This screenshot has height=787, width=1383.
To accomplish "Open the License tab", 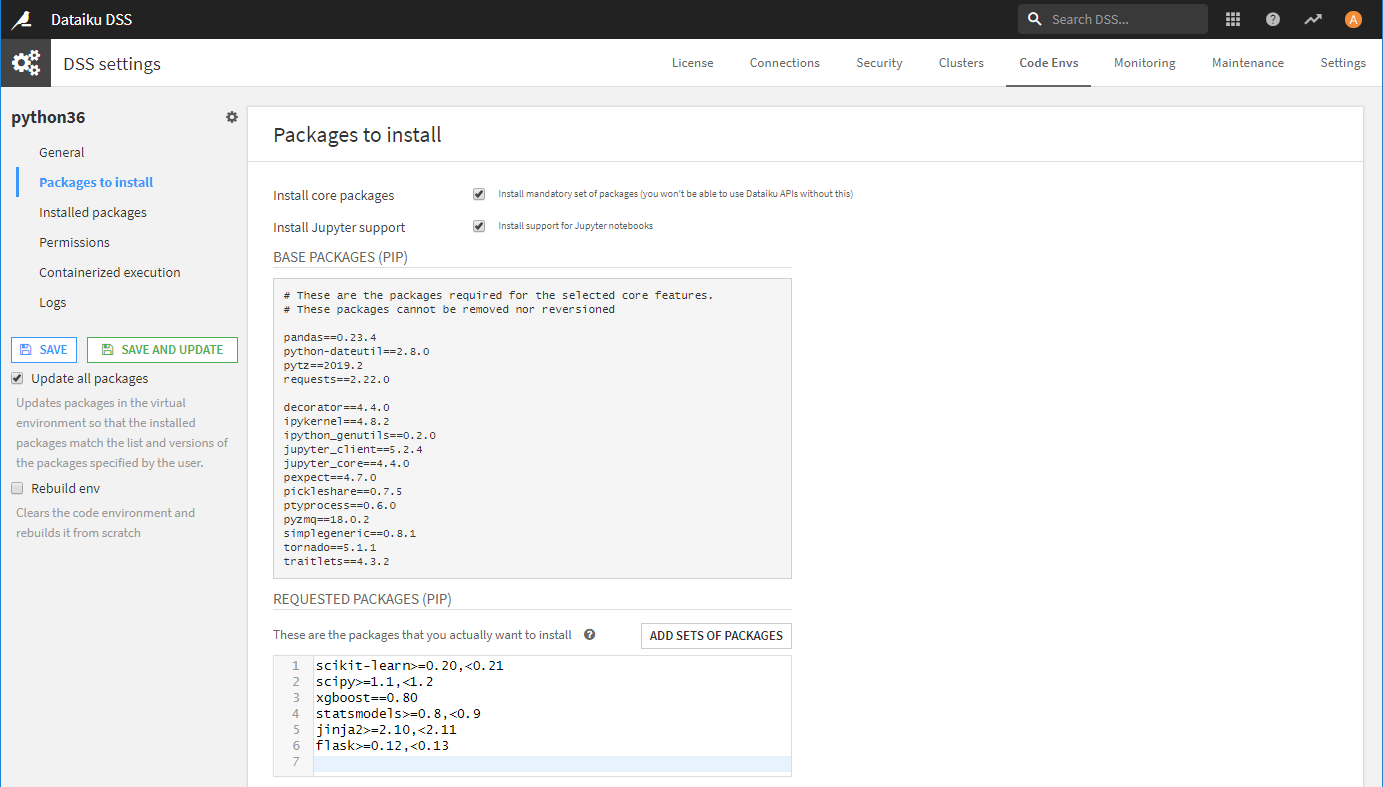I will point(692,63).
